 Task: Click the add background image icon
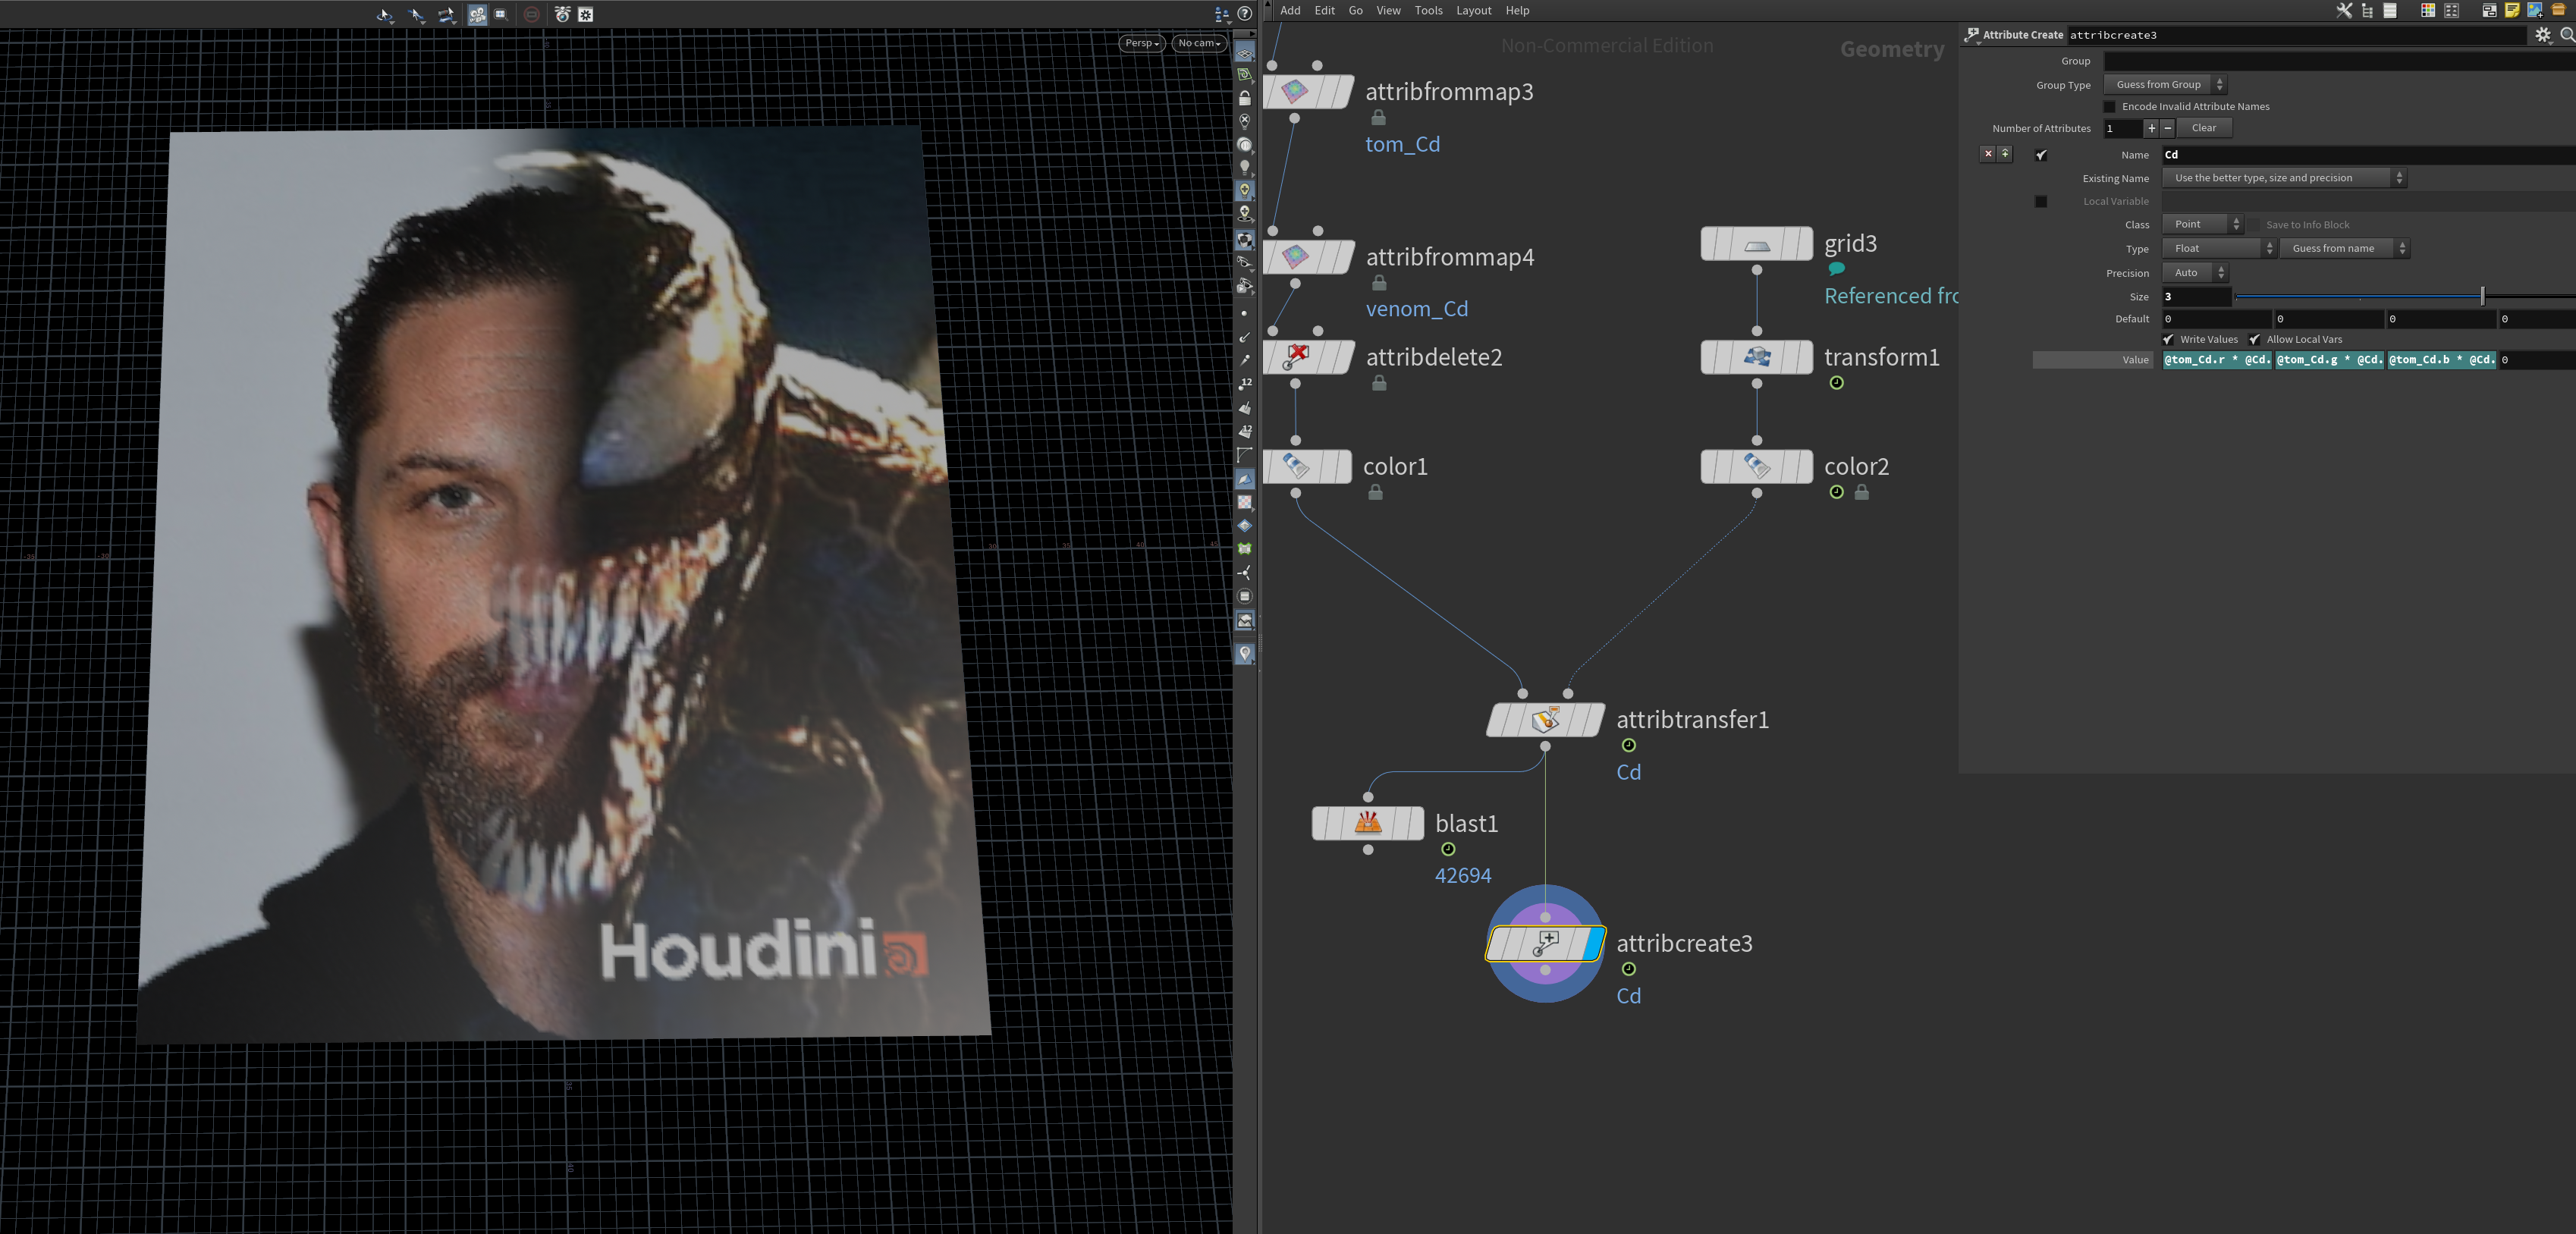pos(2535,10)
